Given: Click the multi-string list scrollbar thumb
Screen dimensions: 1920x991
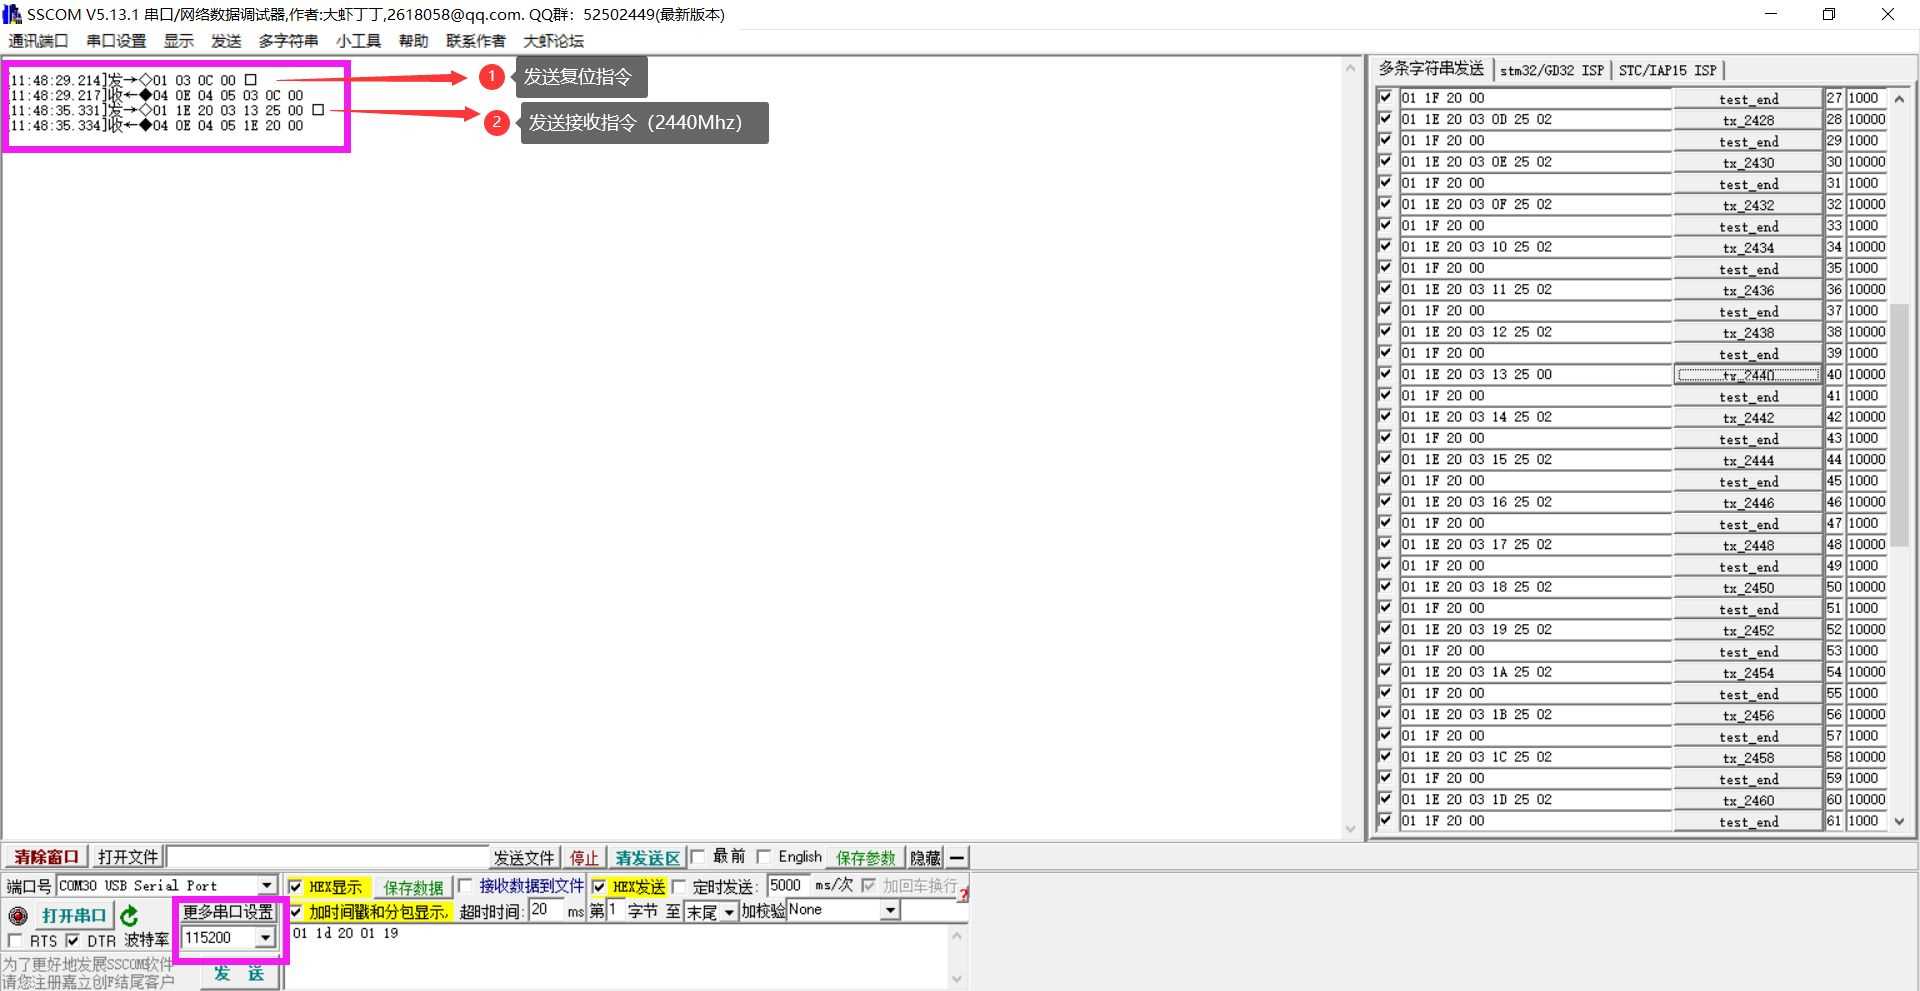Looking at the screenshot, I should coord(1899,425).
